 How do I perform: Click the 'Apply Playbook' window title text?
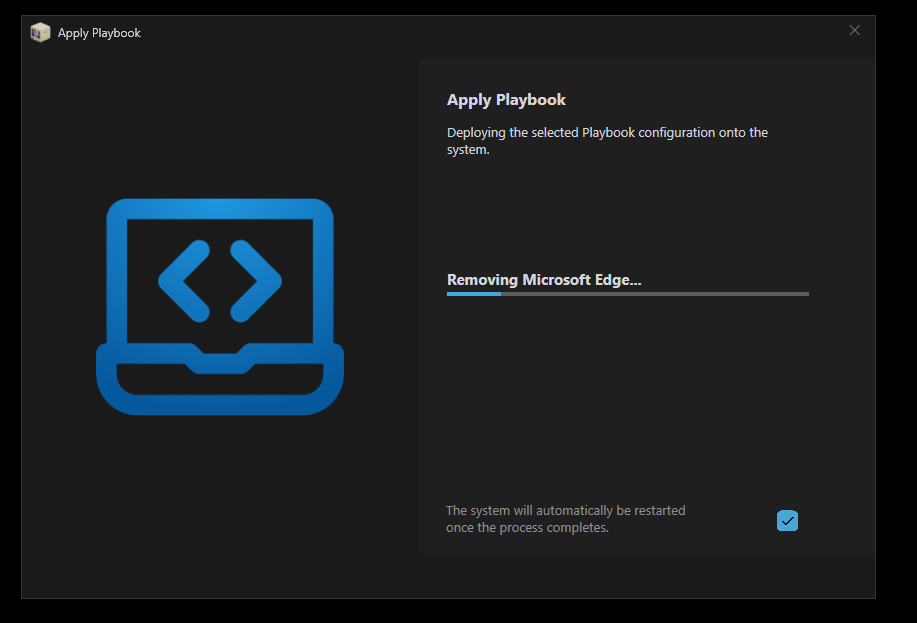click(x=99, y=33)
